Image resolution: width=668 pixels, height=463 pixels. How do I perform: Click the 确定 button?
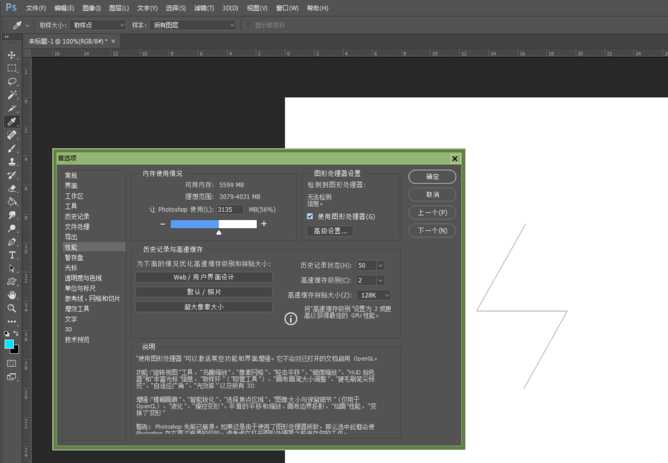[x=432, y=177]
